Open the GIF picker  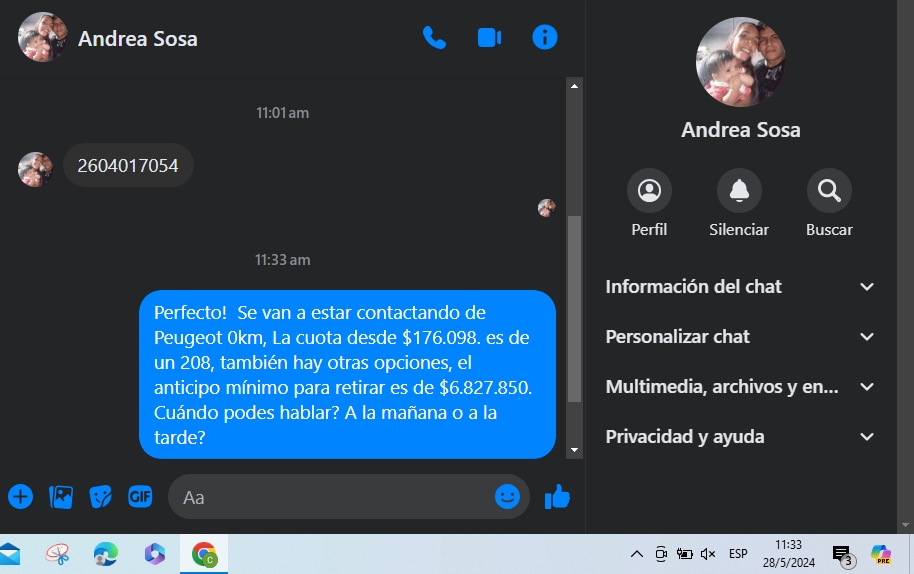pos(140,496)
